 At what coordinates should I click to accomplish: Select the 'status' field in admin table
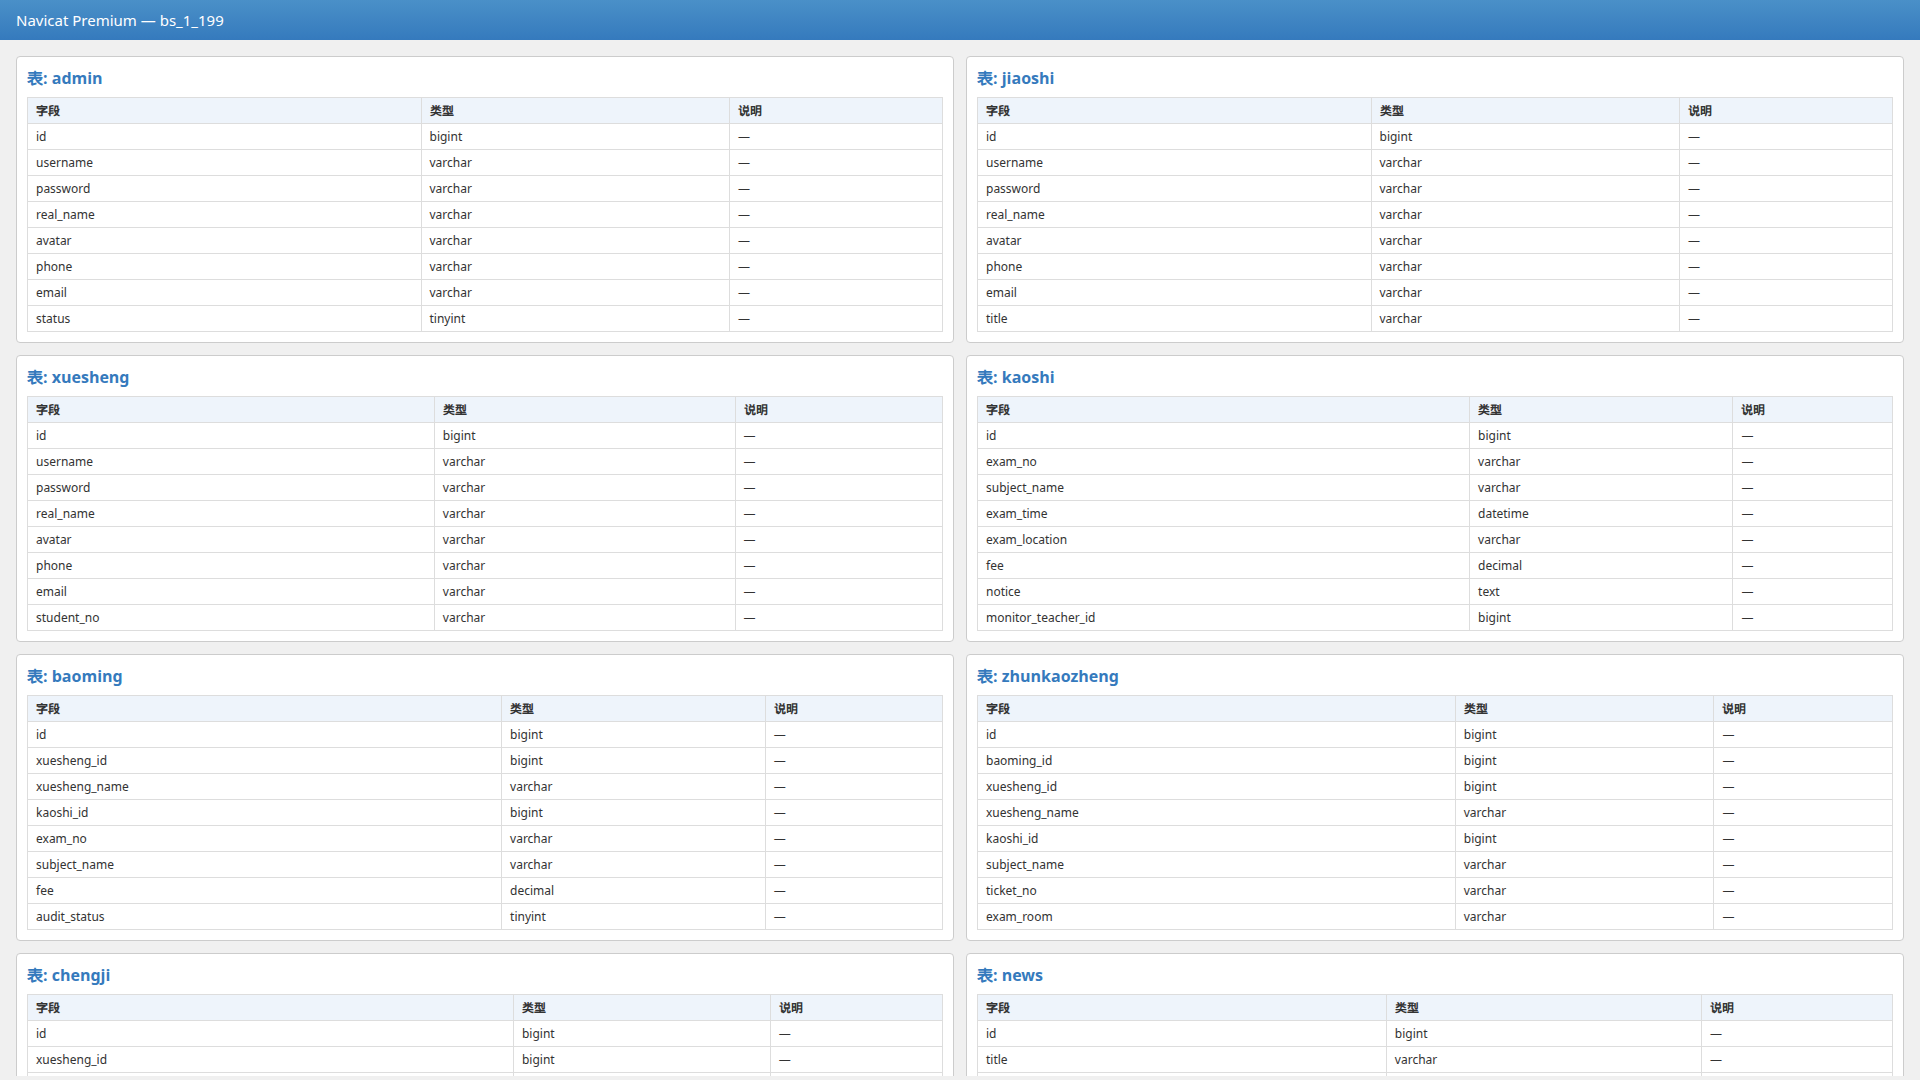click(x=53, y=319)
